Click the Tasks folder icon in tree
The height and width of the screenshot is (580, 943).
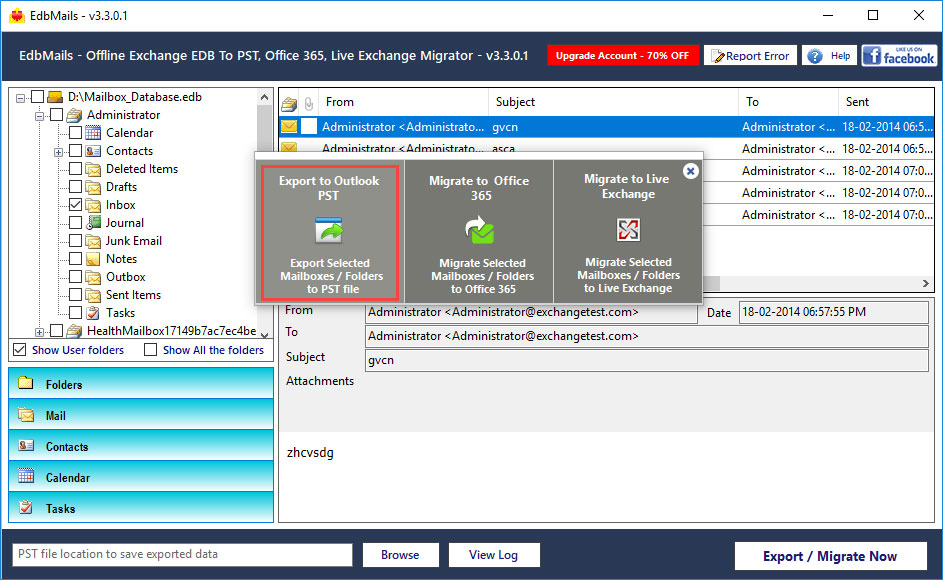tap(93, 313)
